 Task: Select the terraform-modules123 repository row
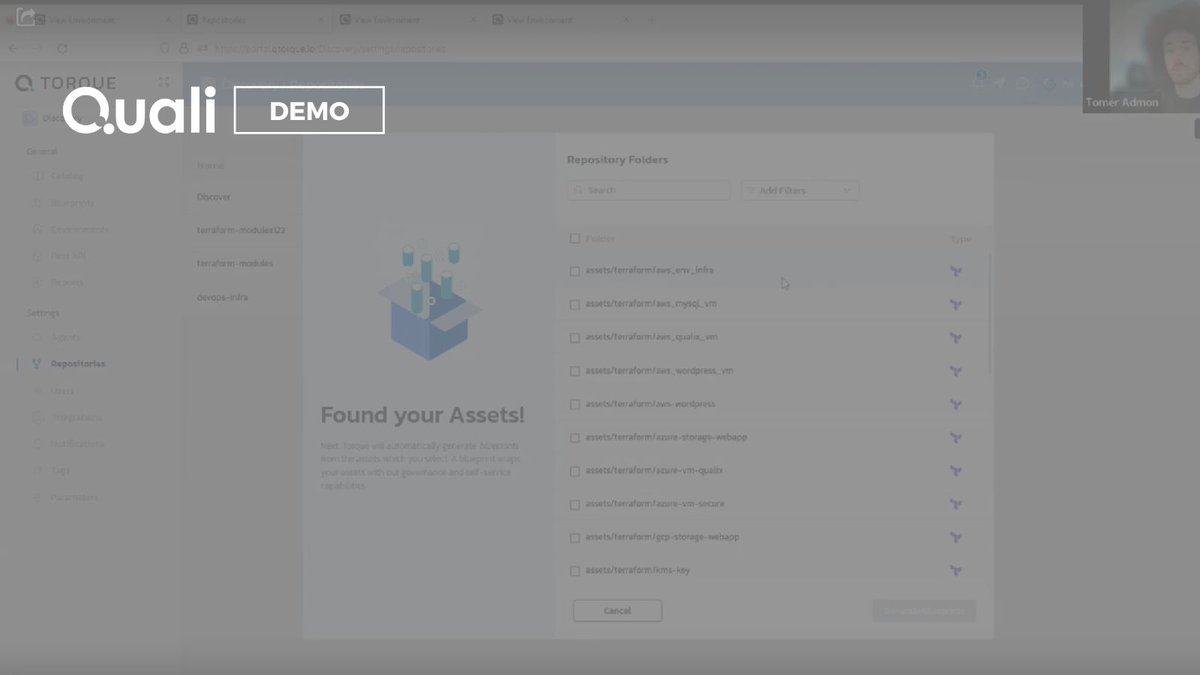(x=243, y=230)
